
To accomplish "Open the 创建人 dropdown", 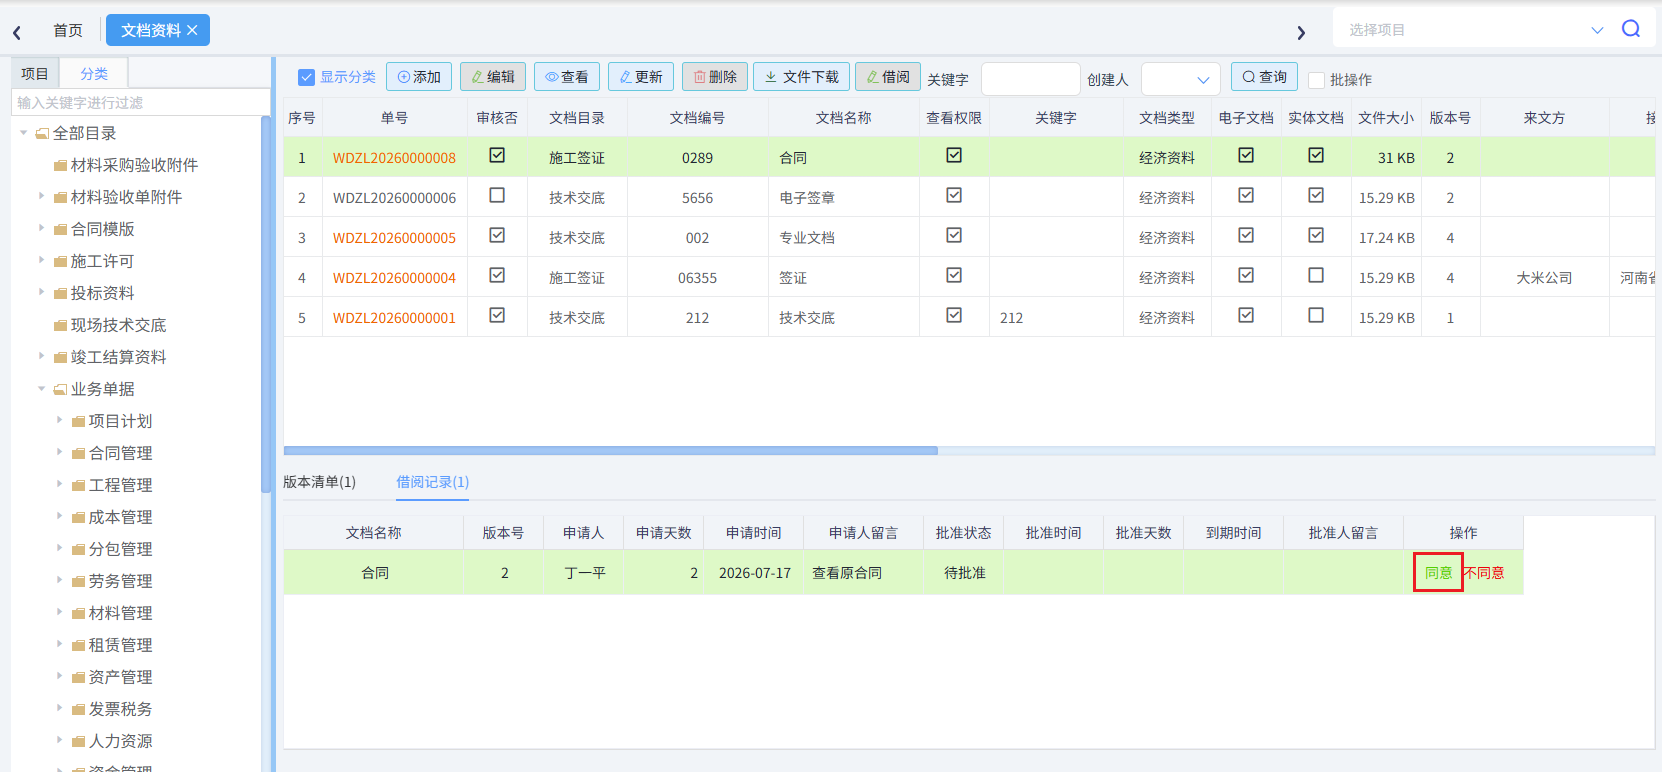I will pyautogui.click(x=1181, y=79).
